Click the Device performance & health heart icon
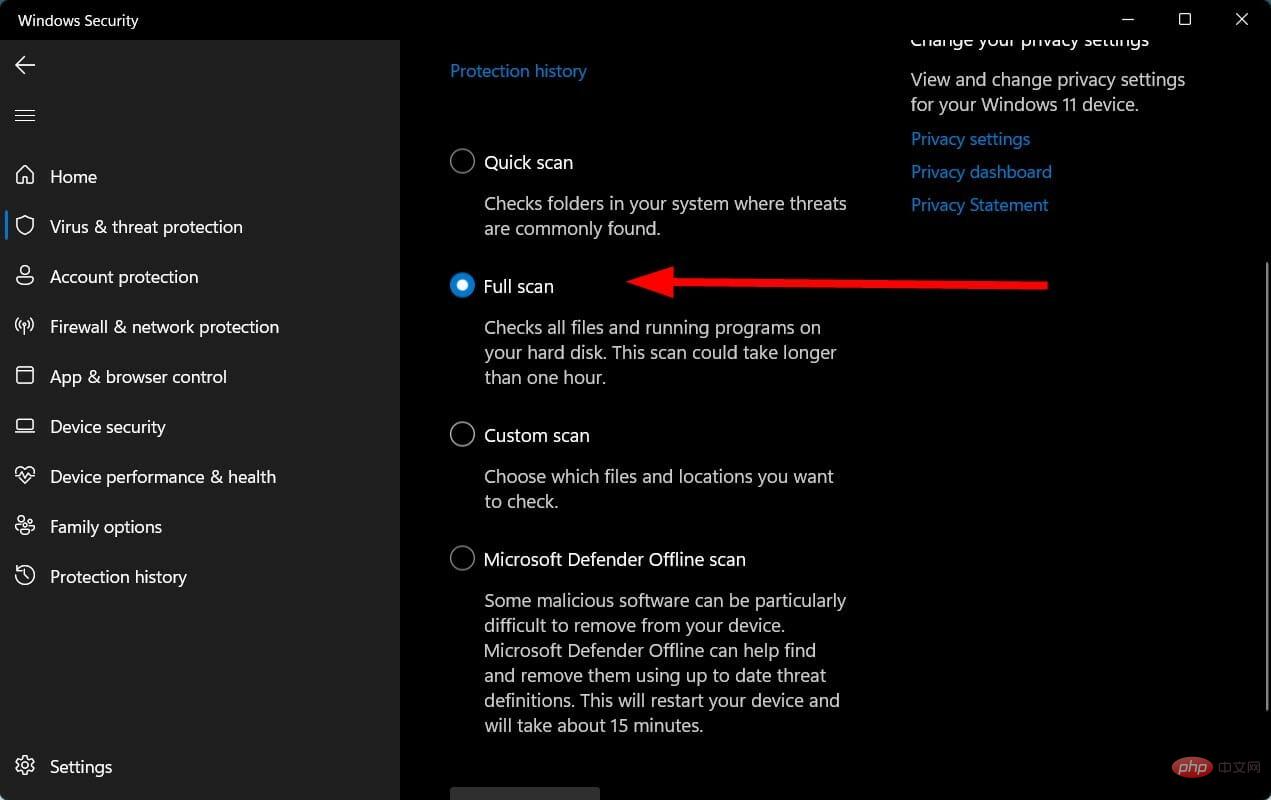The height and width of the screenshot is (800, 1271). pos(25,476)
